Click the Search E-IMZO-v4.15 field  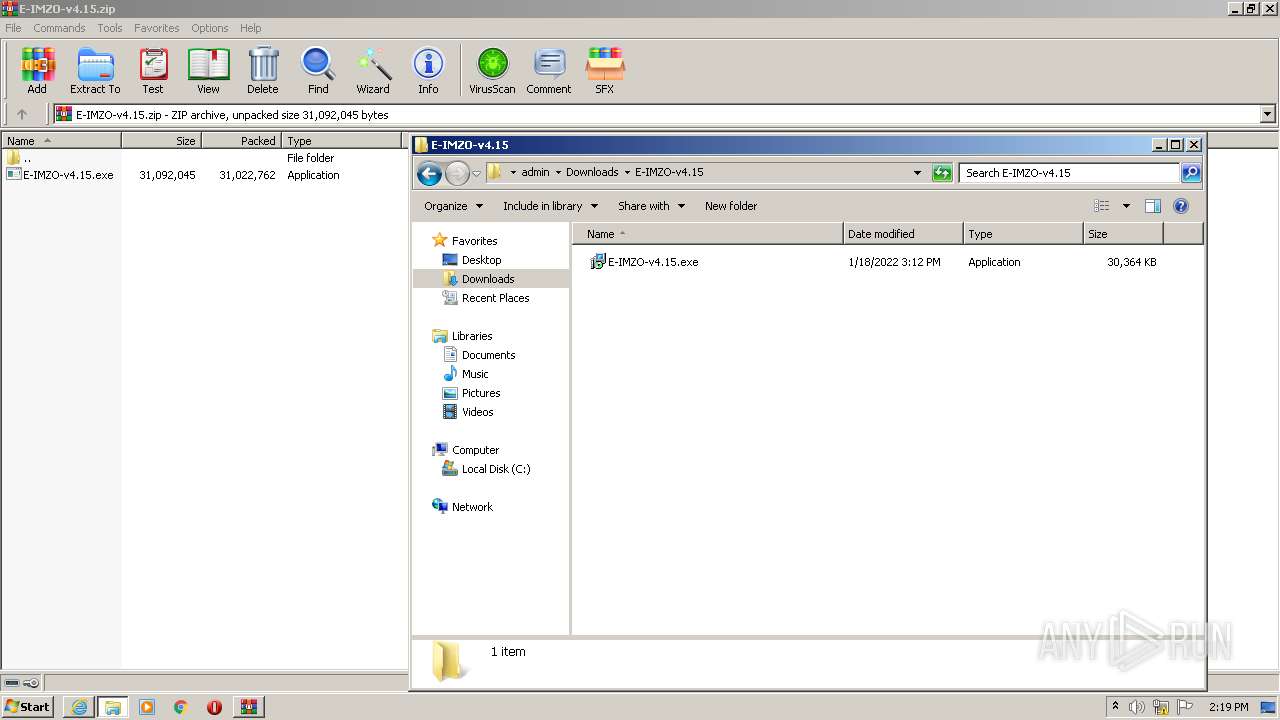(x=1069, y=173)
